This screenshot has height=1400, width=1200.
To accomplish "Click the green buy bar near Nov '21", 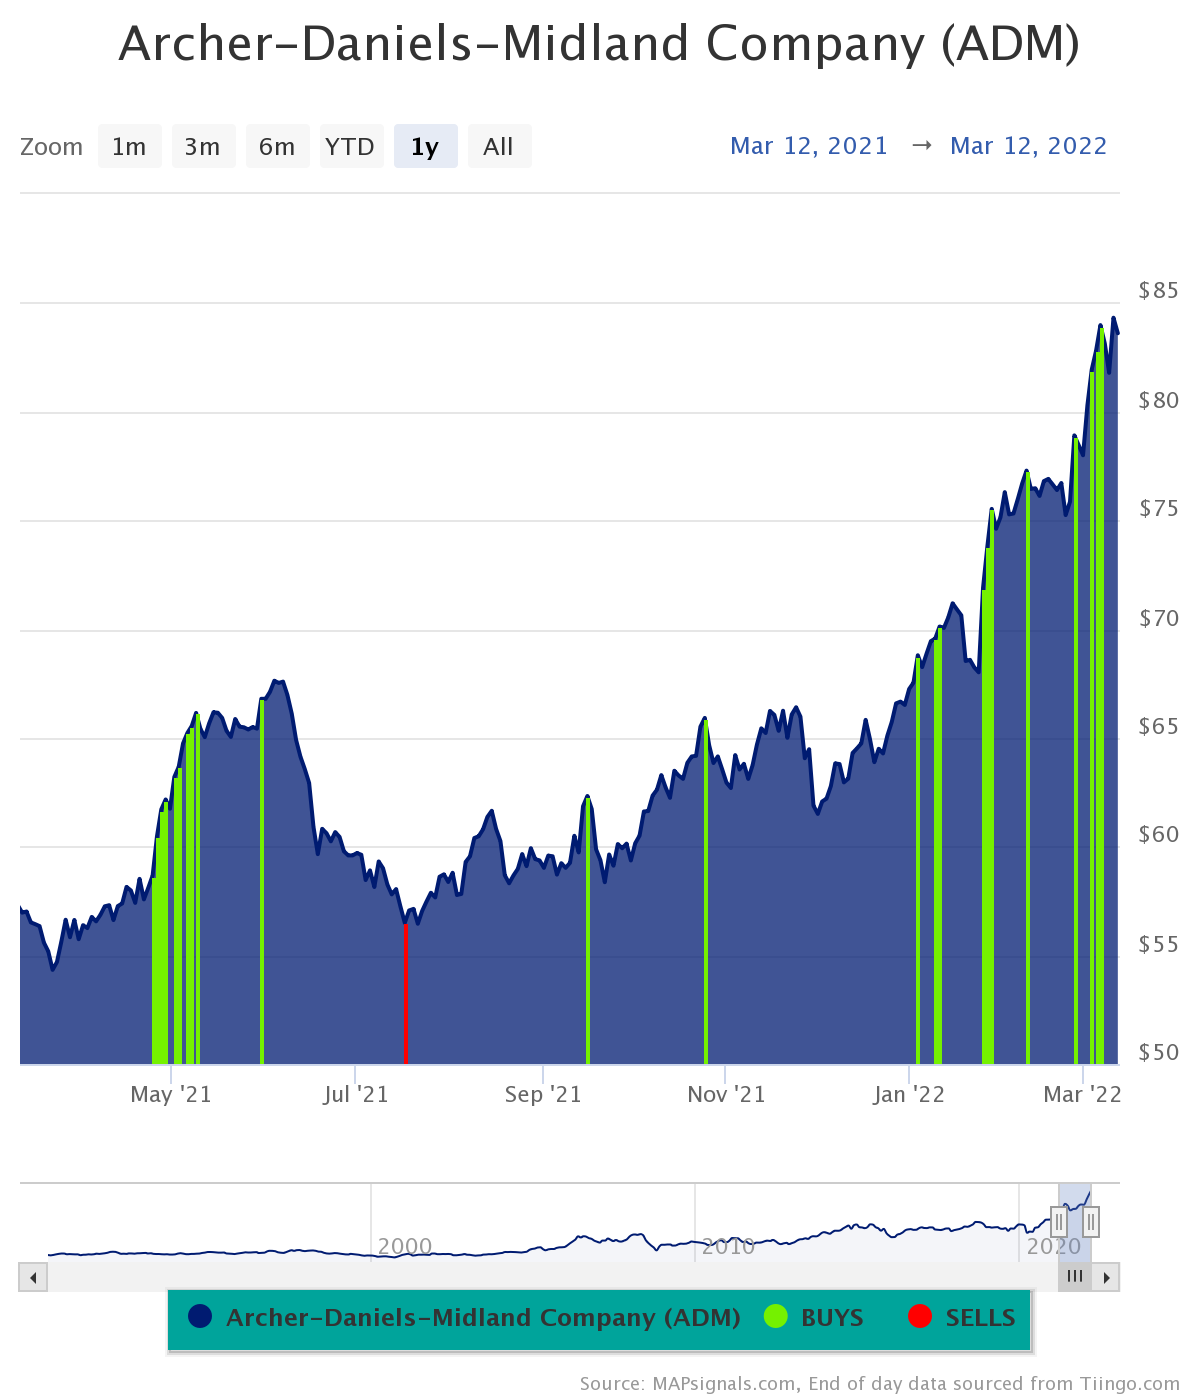I will point(706,892).
